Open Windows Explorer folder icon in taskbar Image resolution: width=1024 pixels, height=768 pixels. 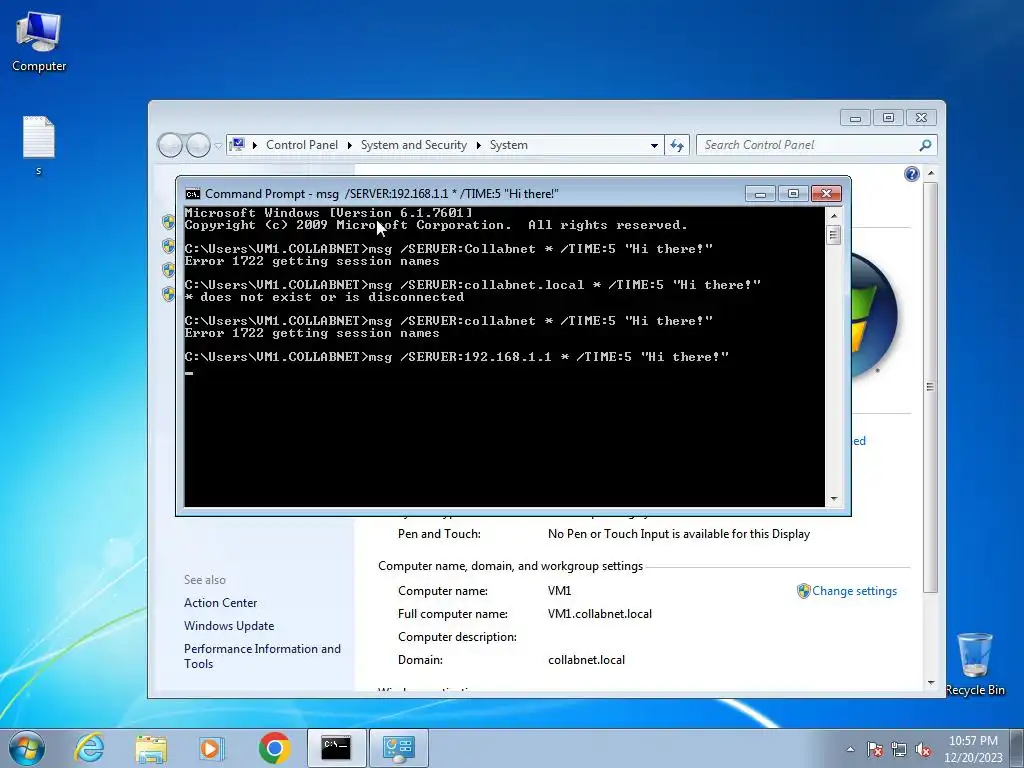coord(151,748)
